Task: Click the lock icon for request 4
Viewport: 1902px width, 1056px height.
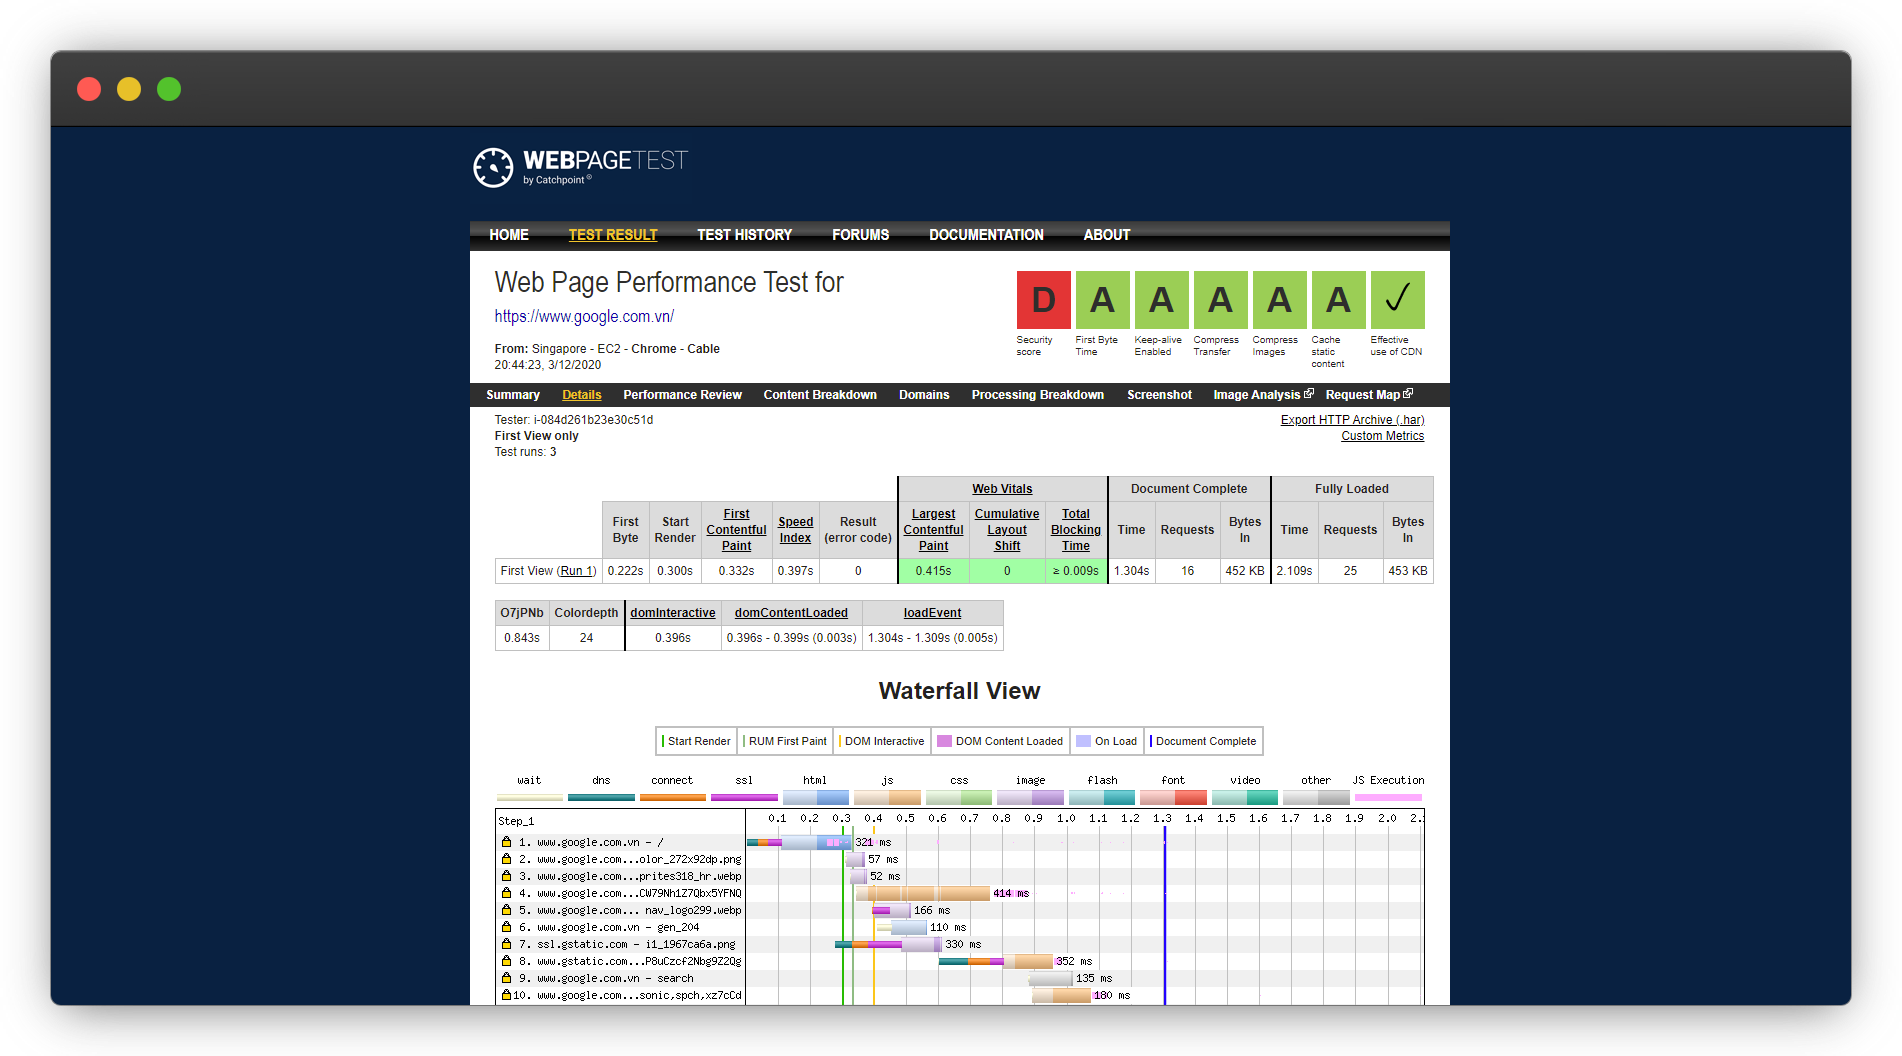Action: (x=506, y=893)
